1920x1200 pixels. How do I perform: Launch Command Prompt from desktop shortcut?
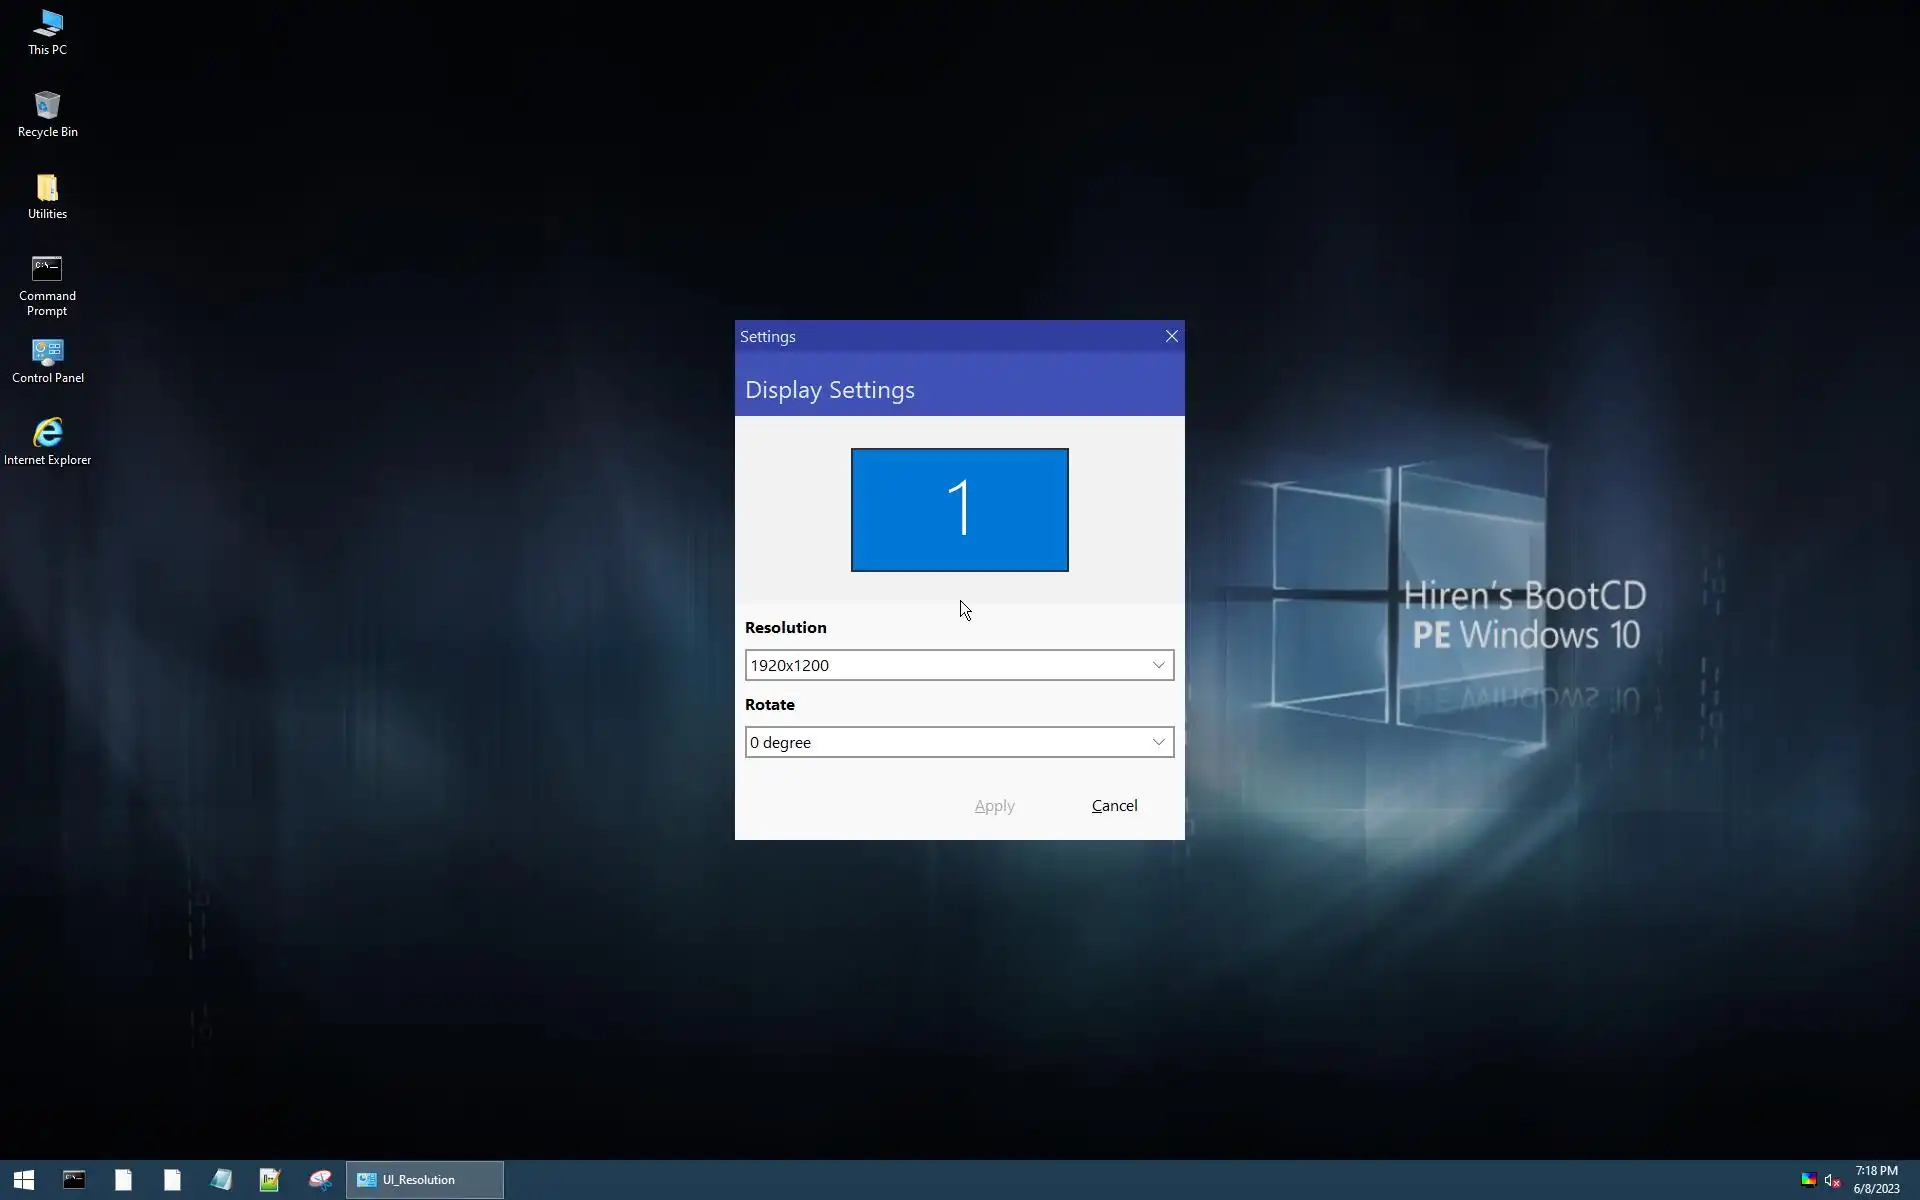pos(47,284)
